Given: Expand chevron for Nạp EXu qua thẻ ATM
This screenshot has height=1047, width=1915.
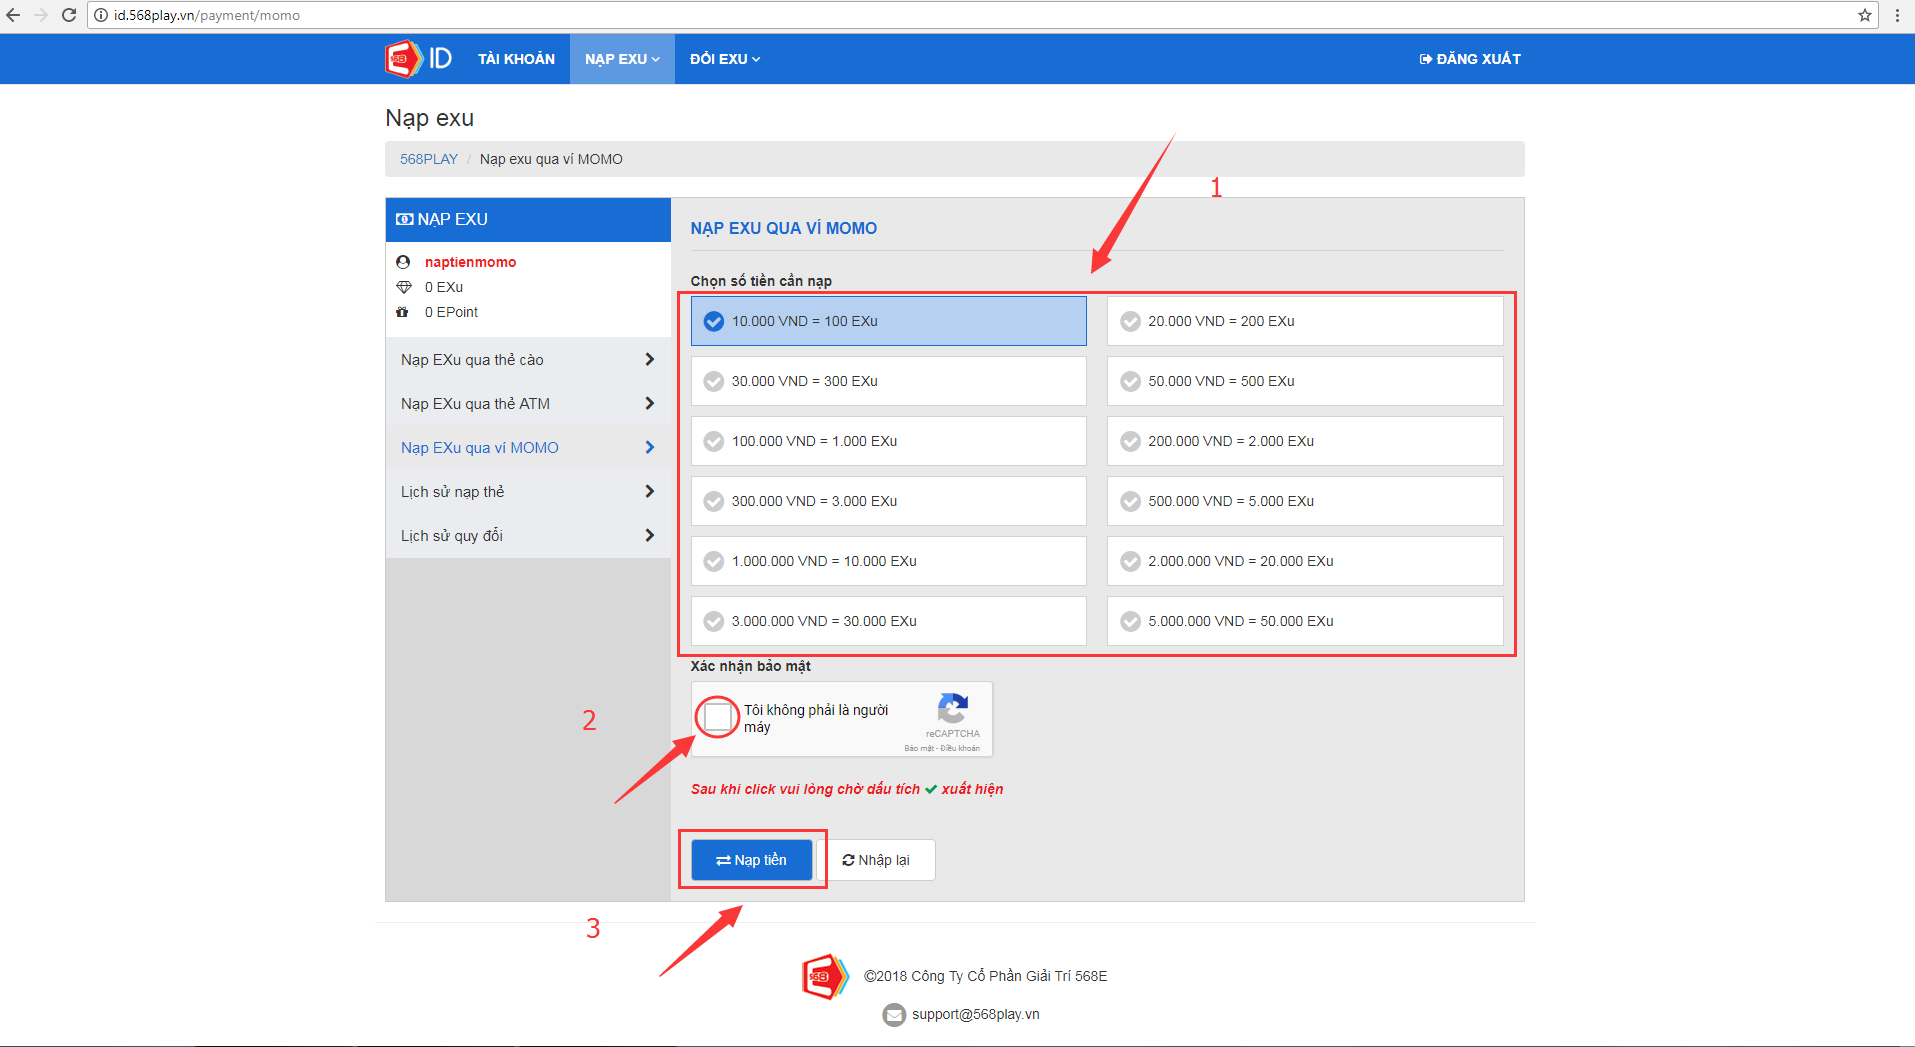Looking at the screenshot, I should point(649,403).
